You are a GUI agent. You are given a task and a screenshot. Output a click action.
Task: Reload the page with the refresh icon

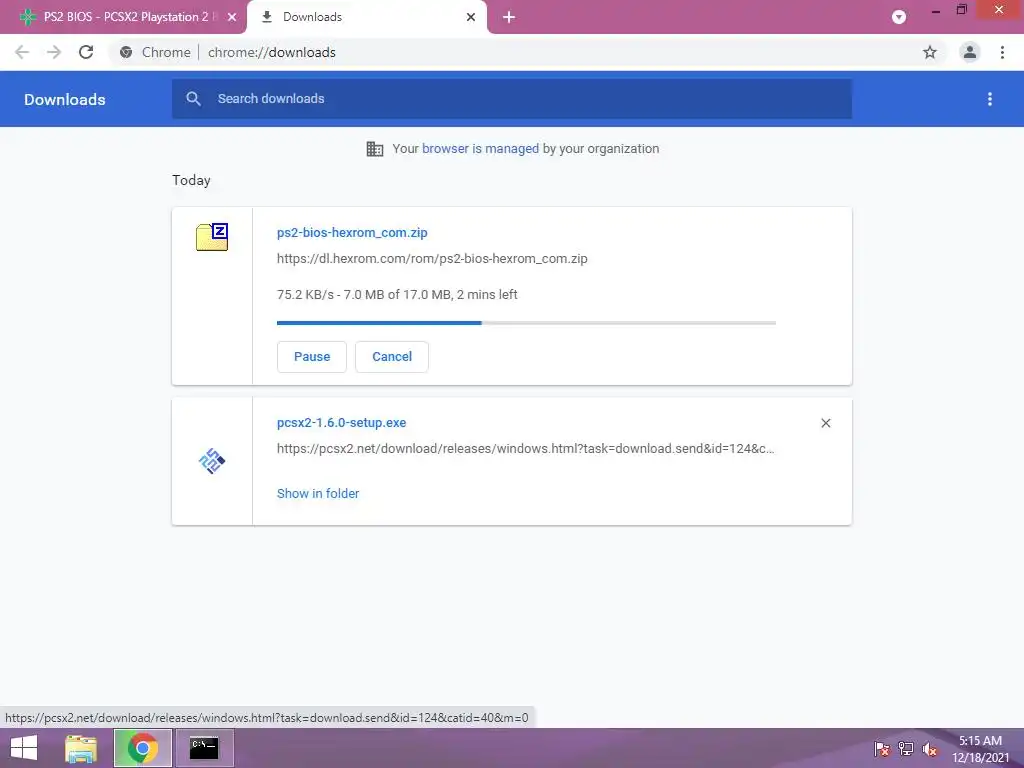[x=86, y=52]
